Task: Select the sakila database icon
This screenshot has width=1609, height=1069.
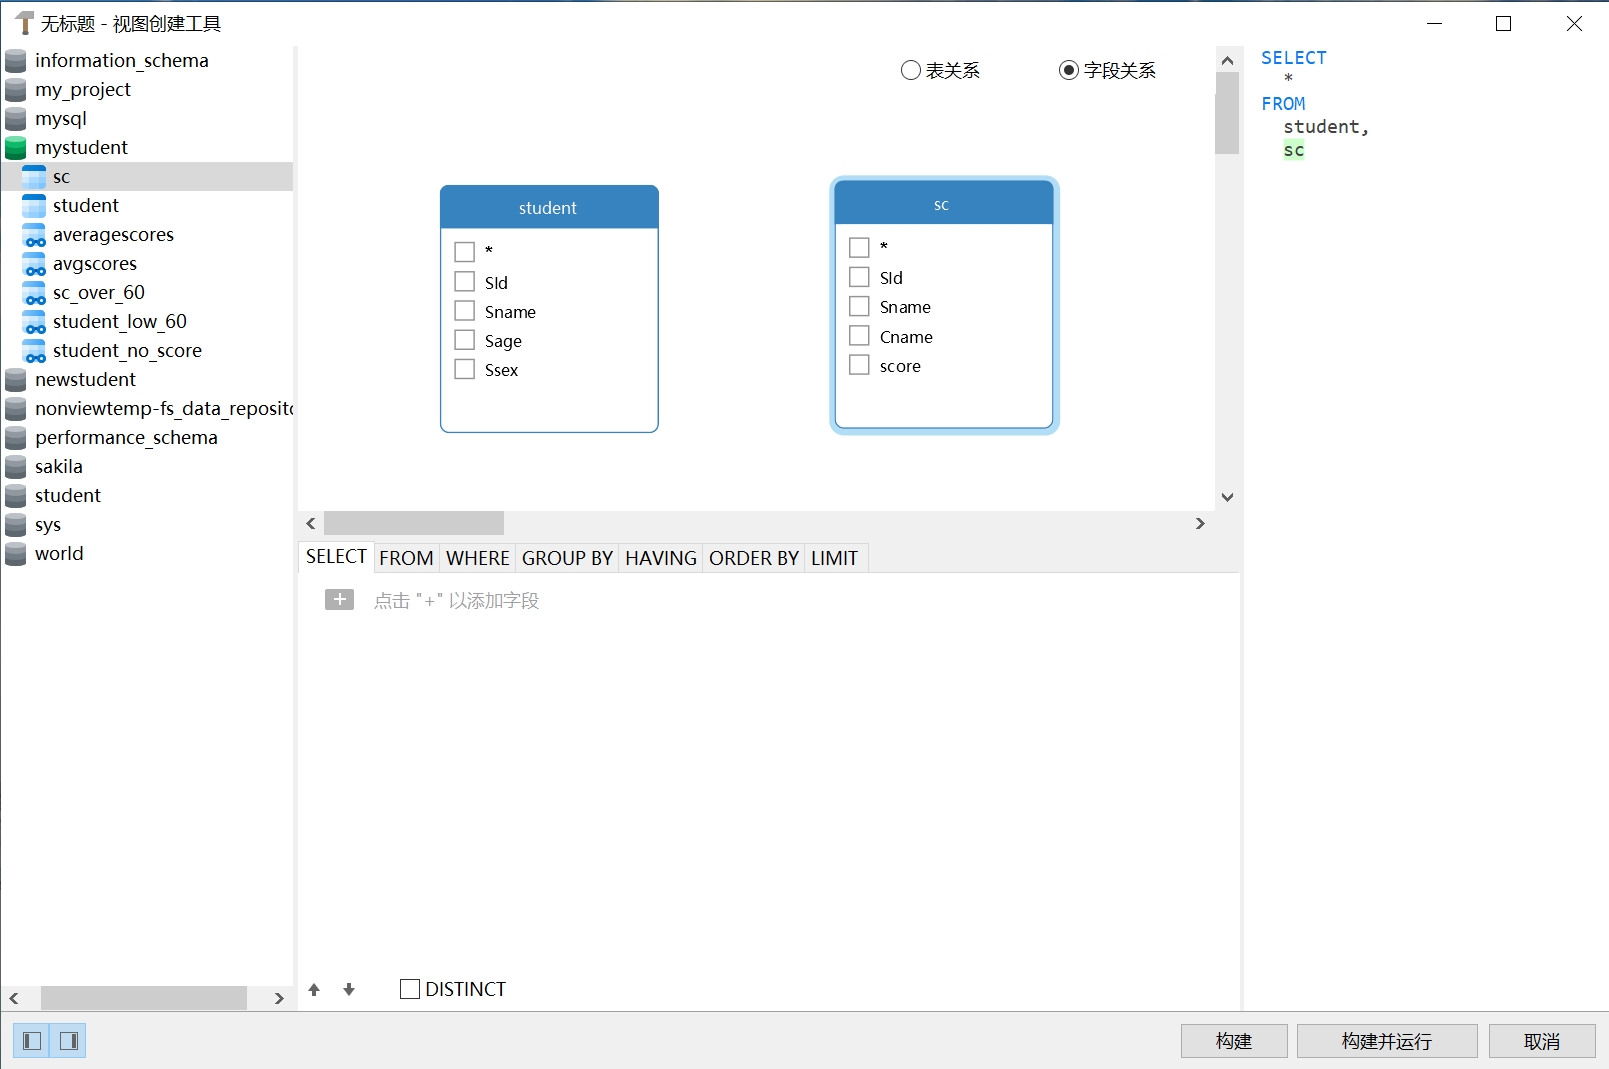Action: (16, 467)
